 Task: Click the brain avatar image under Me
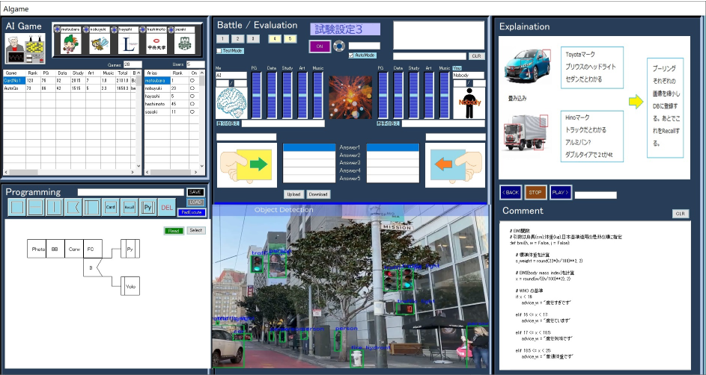coord(231,103)
